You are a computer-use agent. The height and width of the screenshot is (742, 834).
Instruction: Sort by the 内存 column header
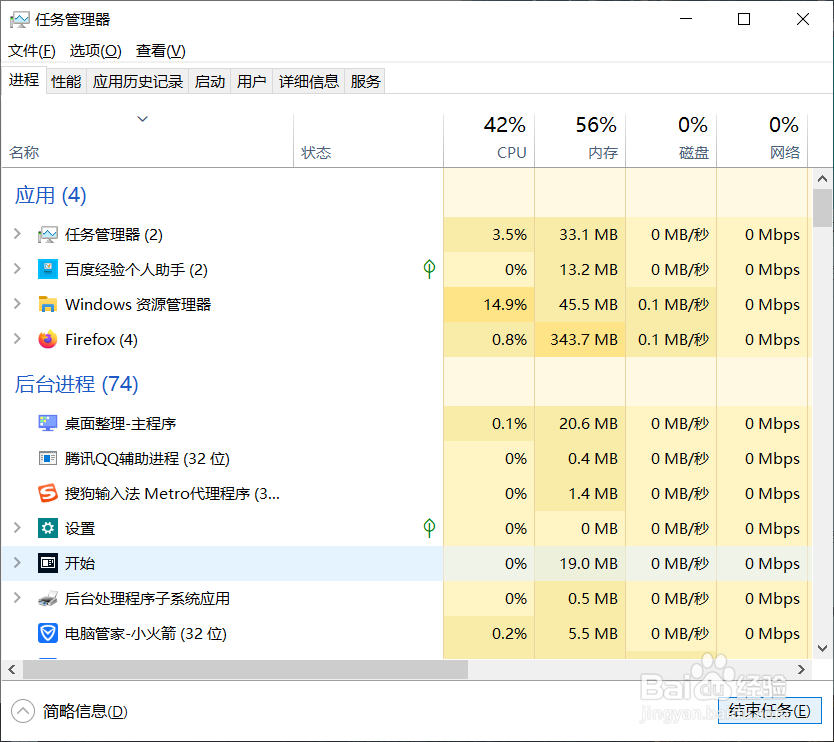click(x=580, y=140)
